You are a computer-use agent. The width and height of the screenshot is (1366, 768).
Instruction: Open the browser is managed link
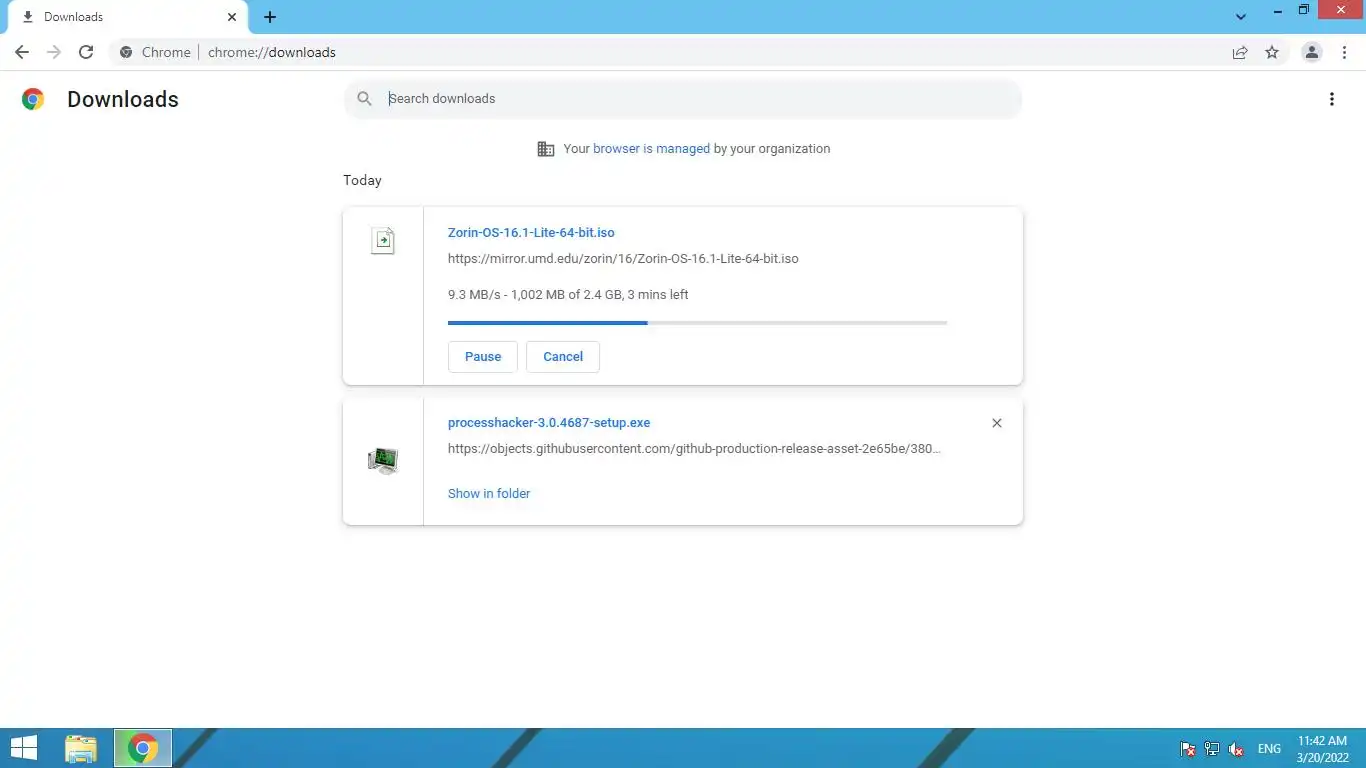point(651,148)
